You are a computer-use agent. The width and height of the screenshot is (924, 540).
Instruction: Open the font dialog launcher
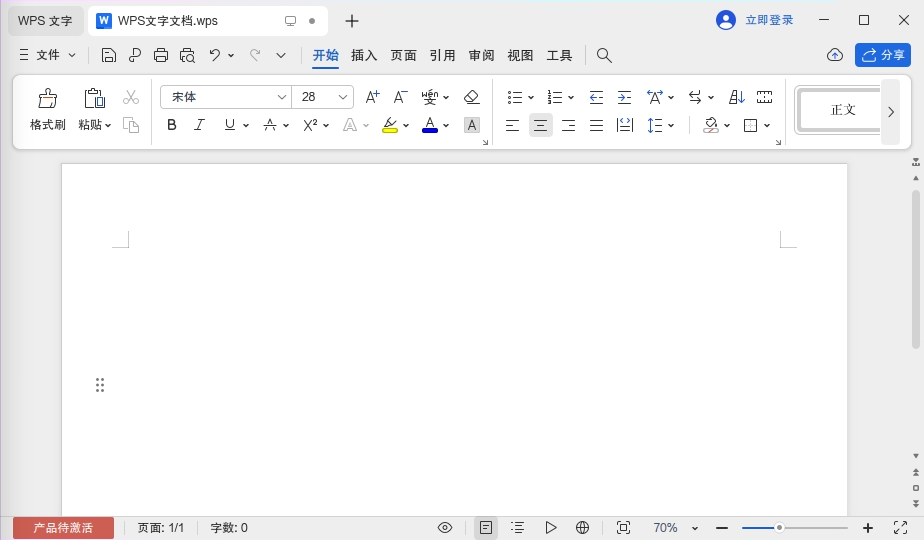click(485, 142)
